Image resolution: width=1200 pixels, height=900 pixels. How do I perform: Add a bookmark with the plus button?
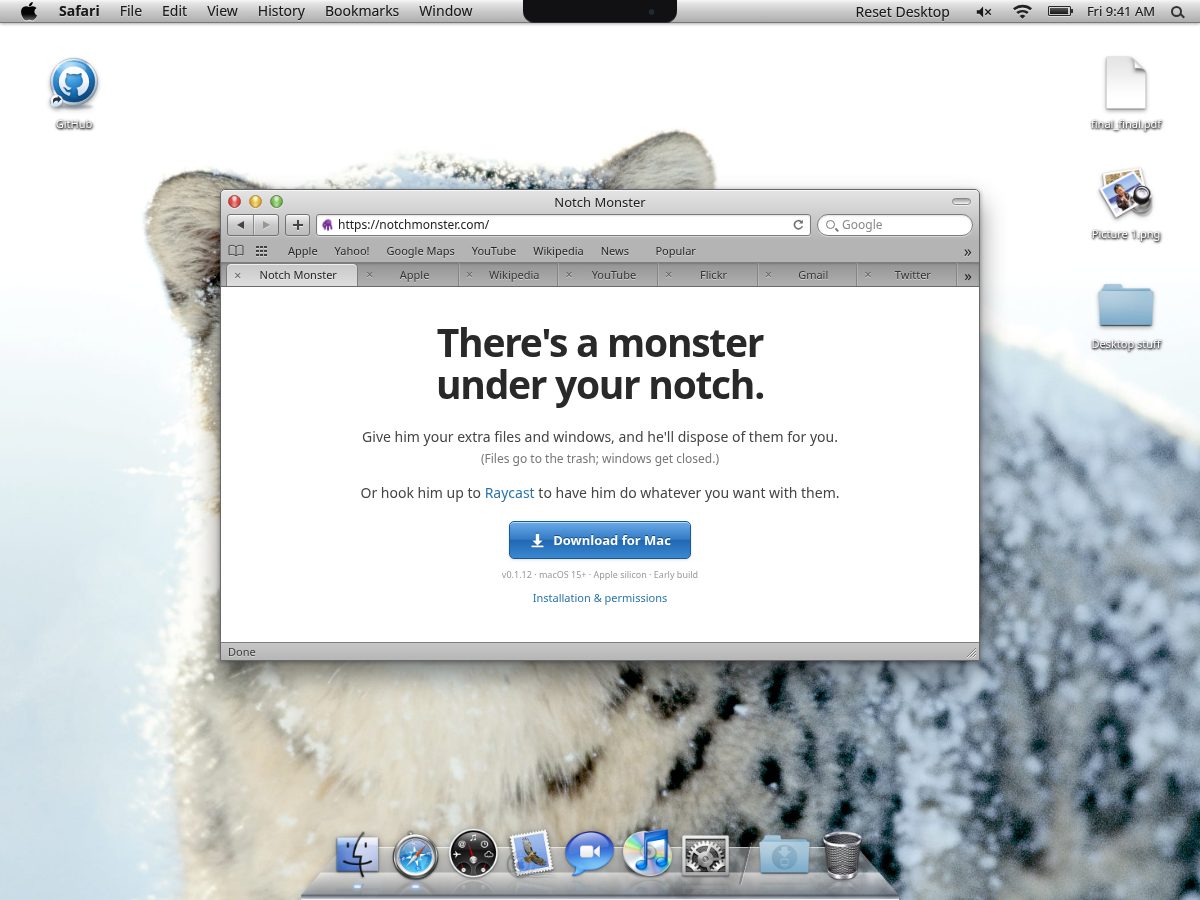[x=297, y=225]
